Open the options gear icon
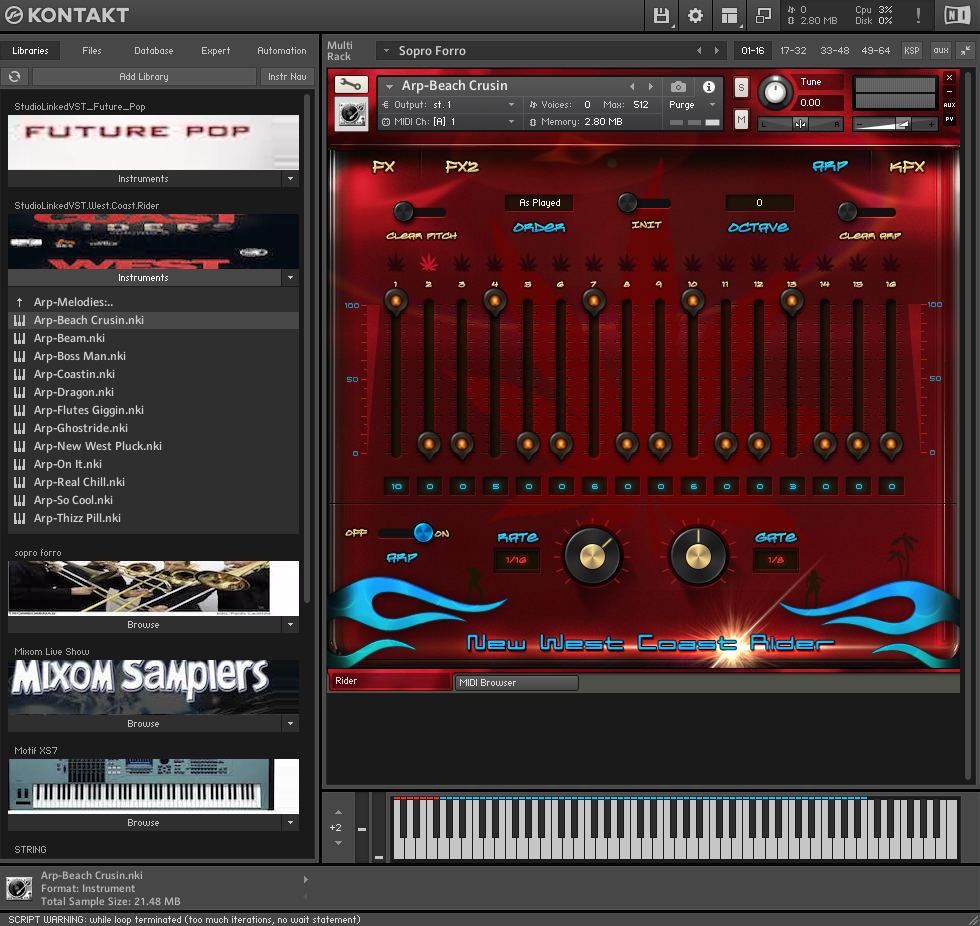Viewport: 980px width, 926px height. (695, 16)
